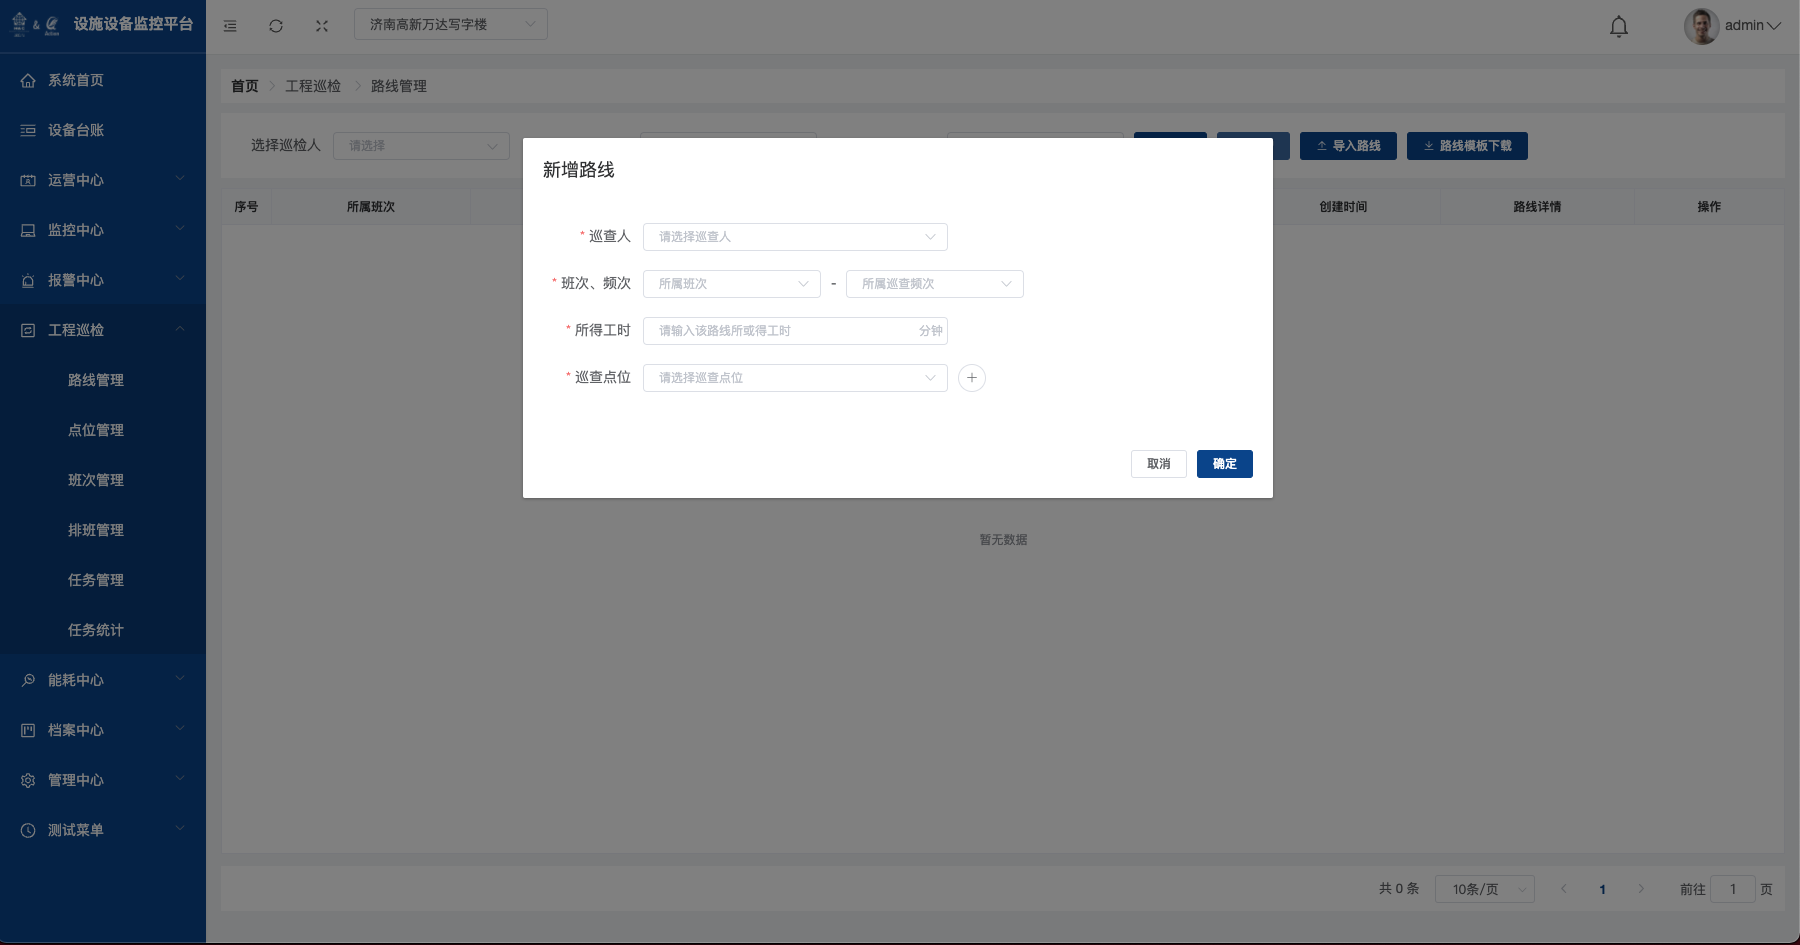This screenshot has height=945, width=1800.
Task: Open the 请选择巡查人 dropdown
Action: pos(794,237)
